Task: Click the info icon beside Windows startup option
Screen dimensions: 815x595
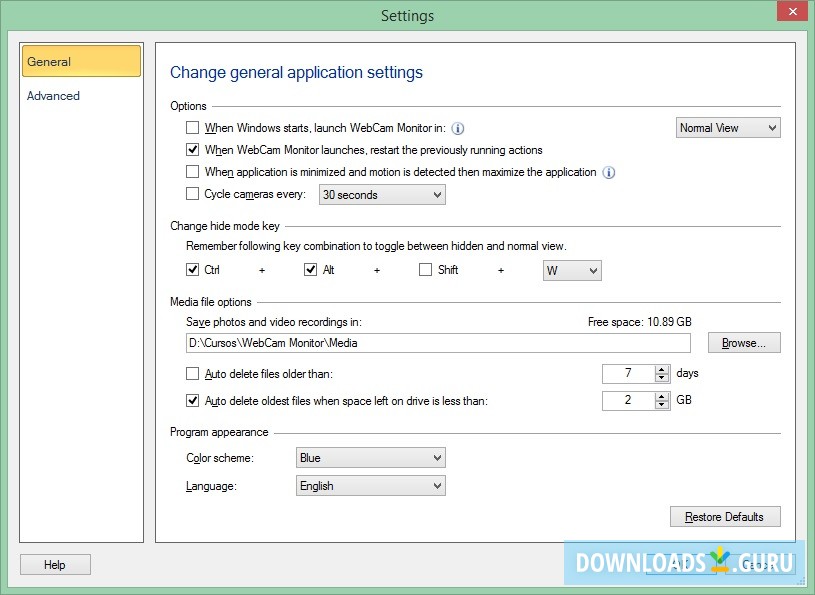Action: [x=458, y=128]
